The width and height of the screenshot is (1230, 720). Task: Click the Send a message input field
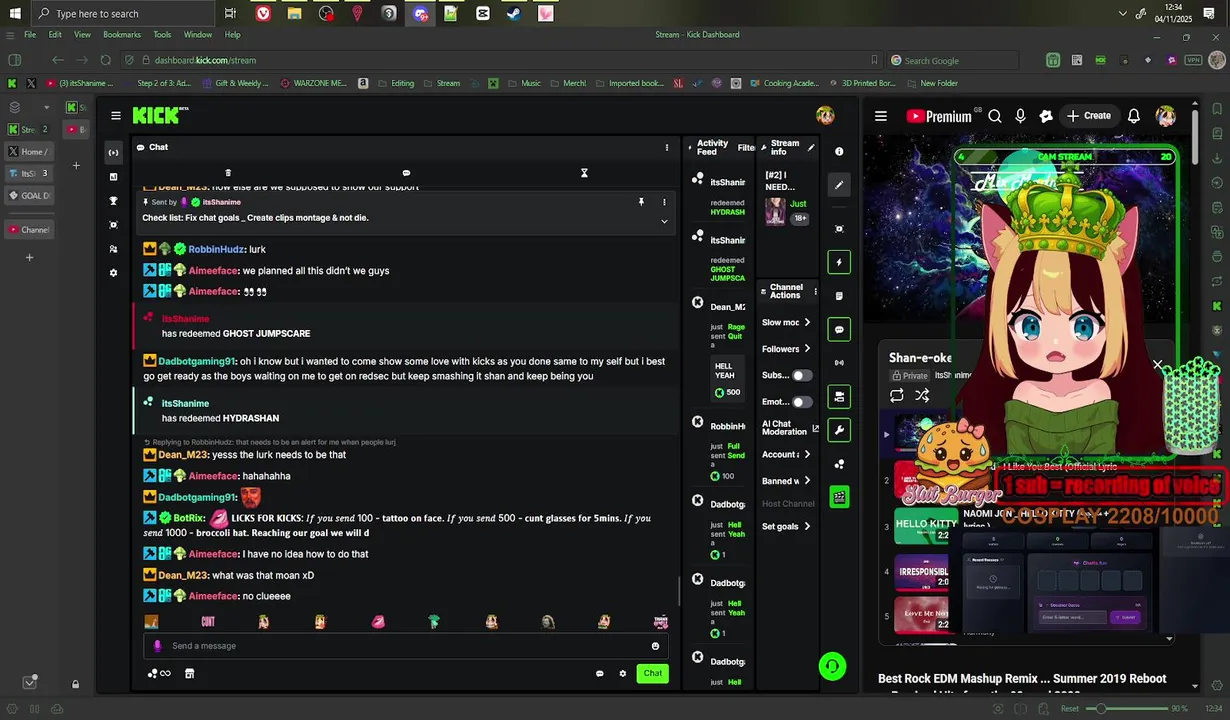coord(405,646)
